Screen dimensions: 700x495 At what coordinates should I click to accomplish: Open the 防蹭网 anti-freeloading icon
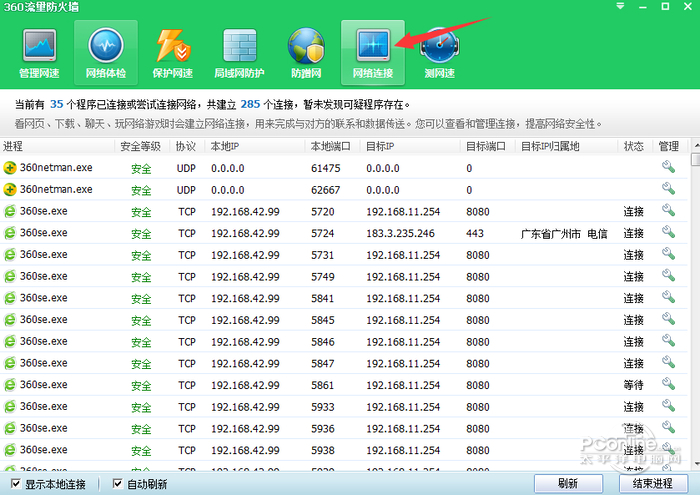[306, 52]
